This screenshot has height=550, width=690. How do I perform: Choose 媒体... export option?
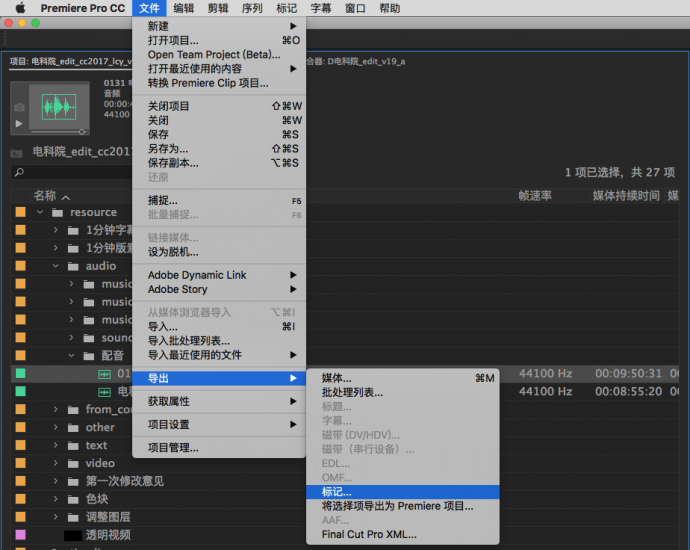[403, 378]
